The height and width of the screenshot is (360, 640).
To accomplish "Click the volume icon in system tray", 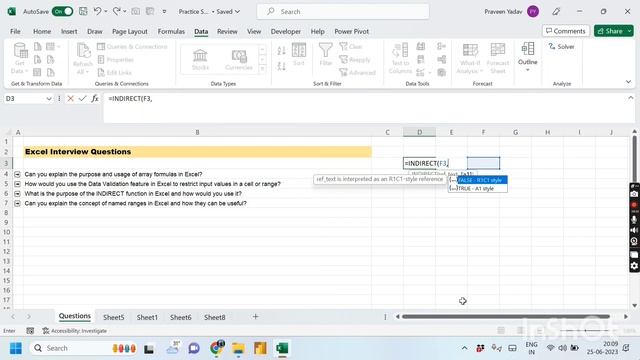I will click(x=562, y=348).
